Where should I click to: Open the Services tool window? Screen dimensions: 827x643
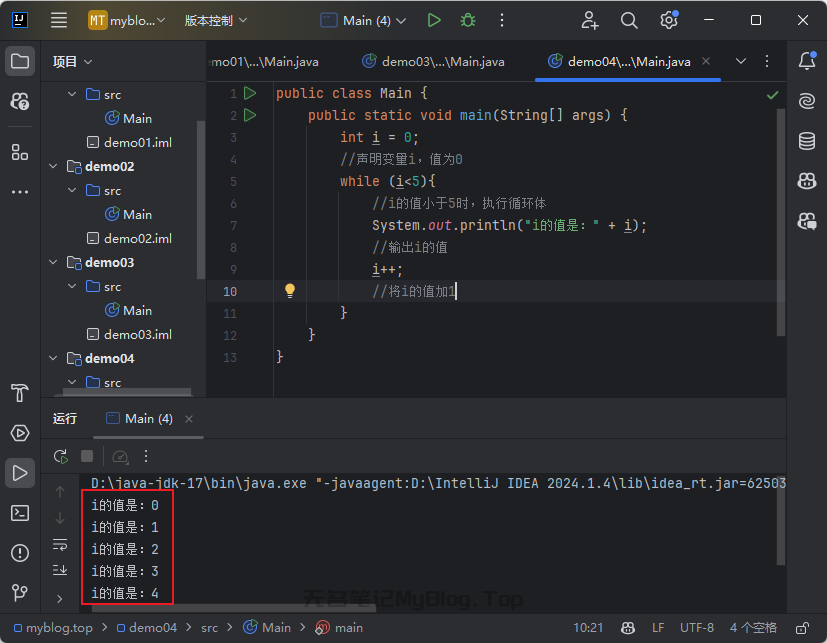pos(20,433)
